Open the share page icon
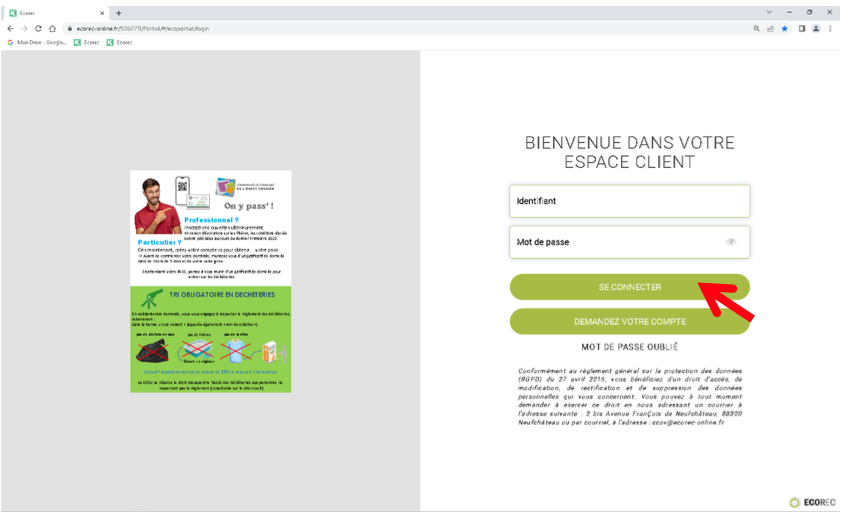 (771, 29)
